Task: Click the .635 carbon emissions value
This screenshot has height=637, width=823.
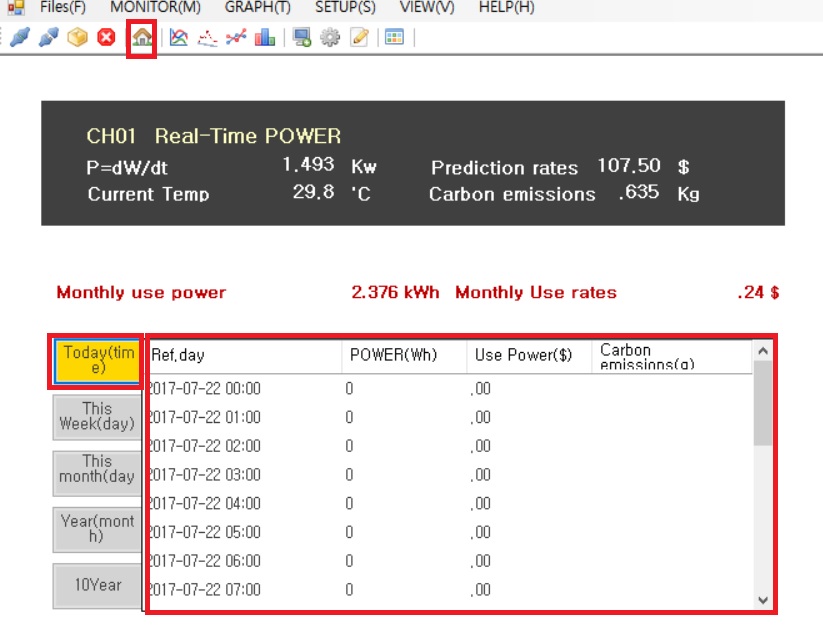Action: pyautogui.click(x=638, y=192)
